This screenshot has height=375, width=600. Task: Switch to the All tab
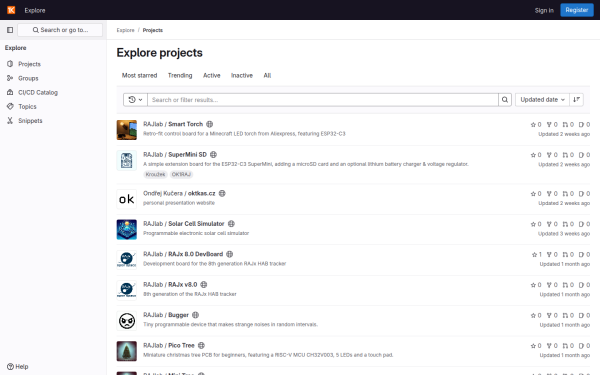pyautogui.click(x=267, y=75)
